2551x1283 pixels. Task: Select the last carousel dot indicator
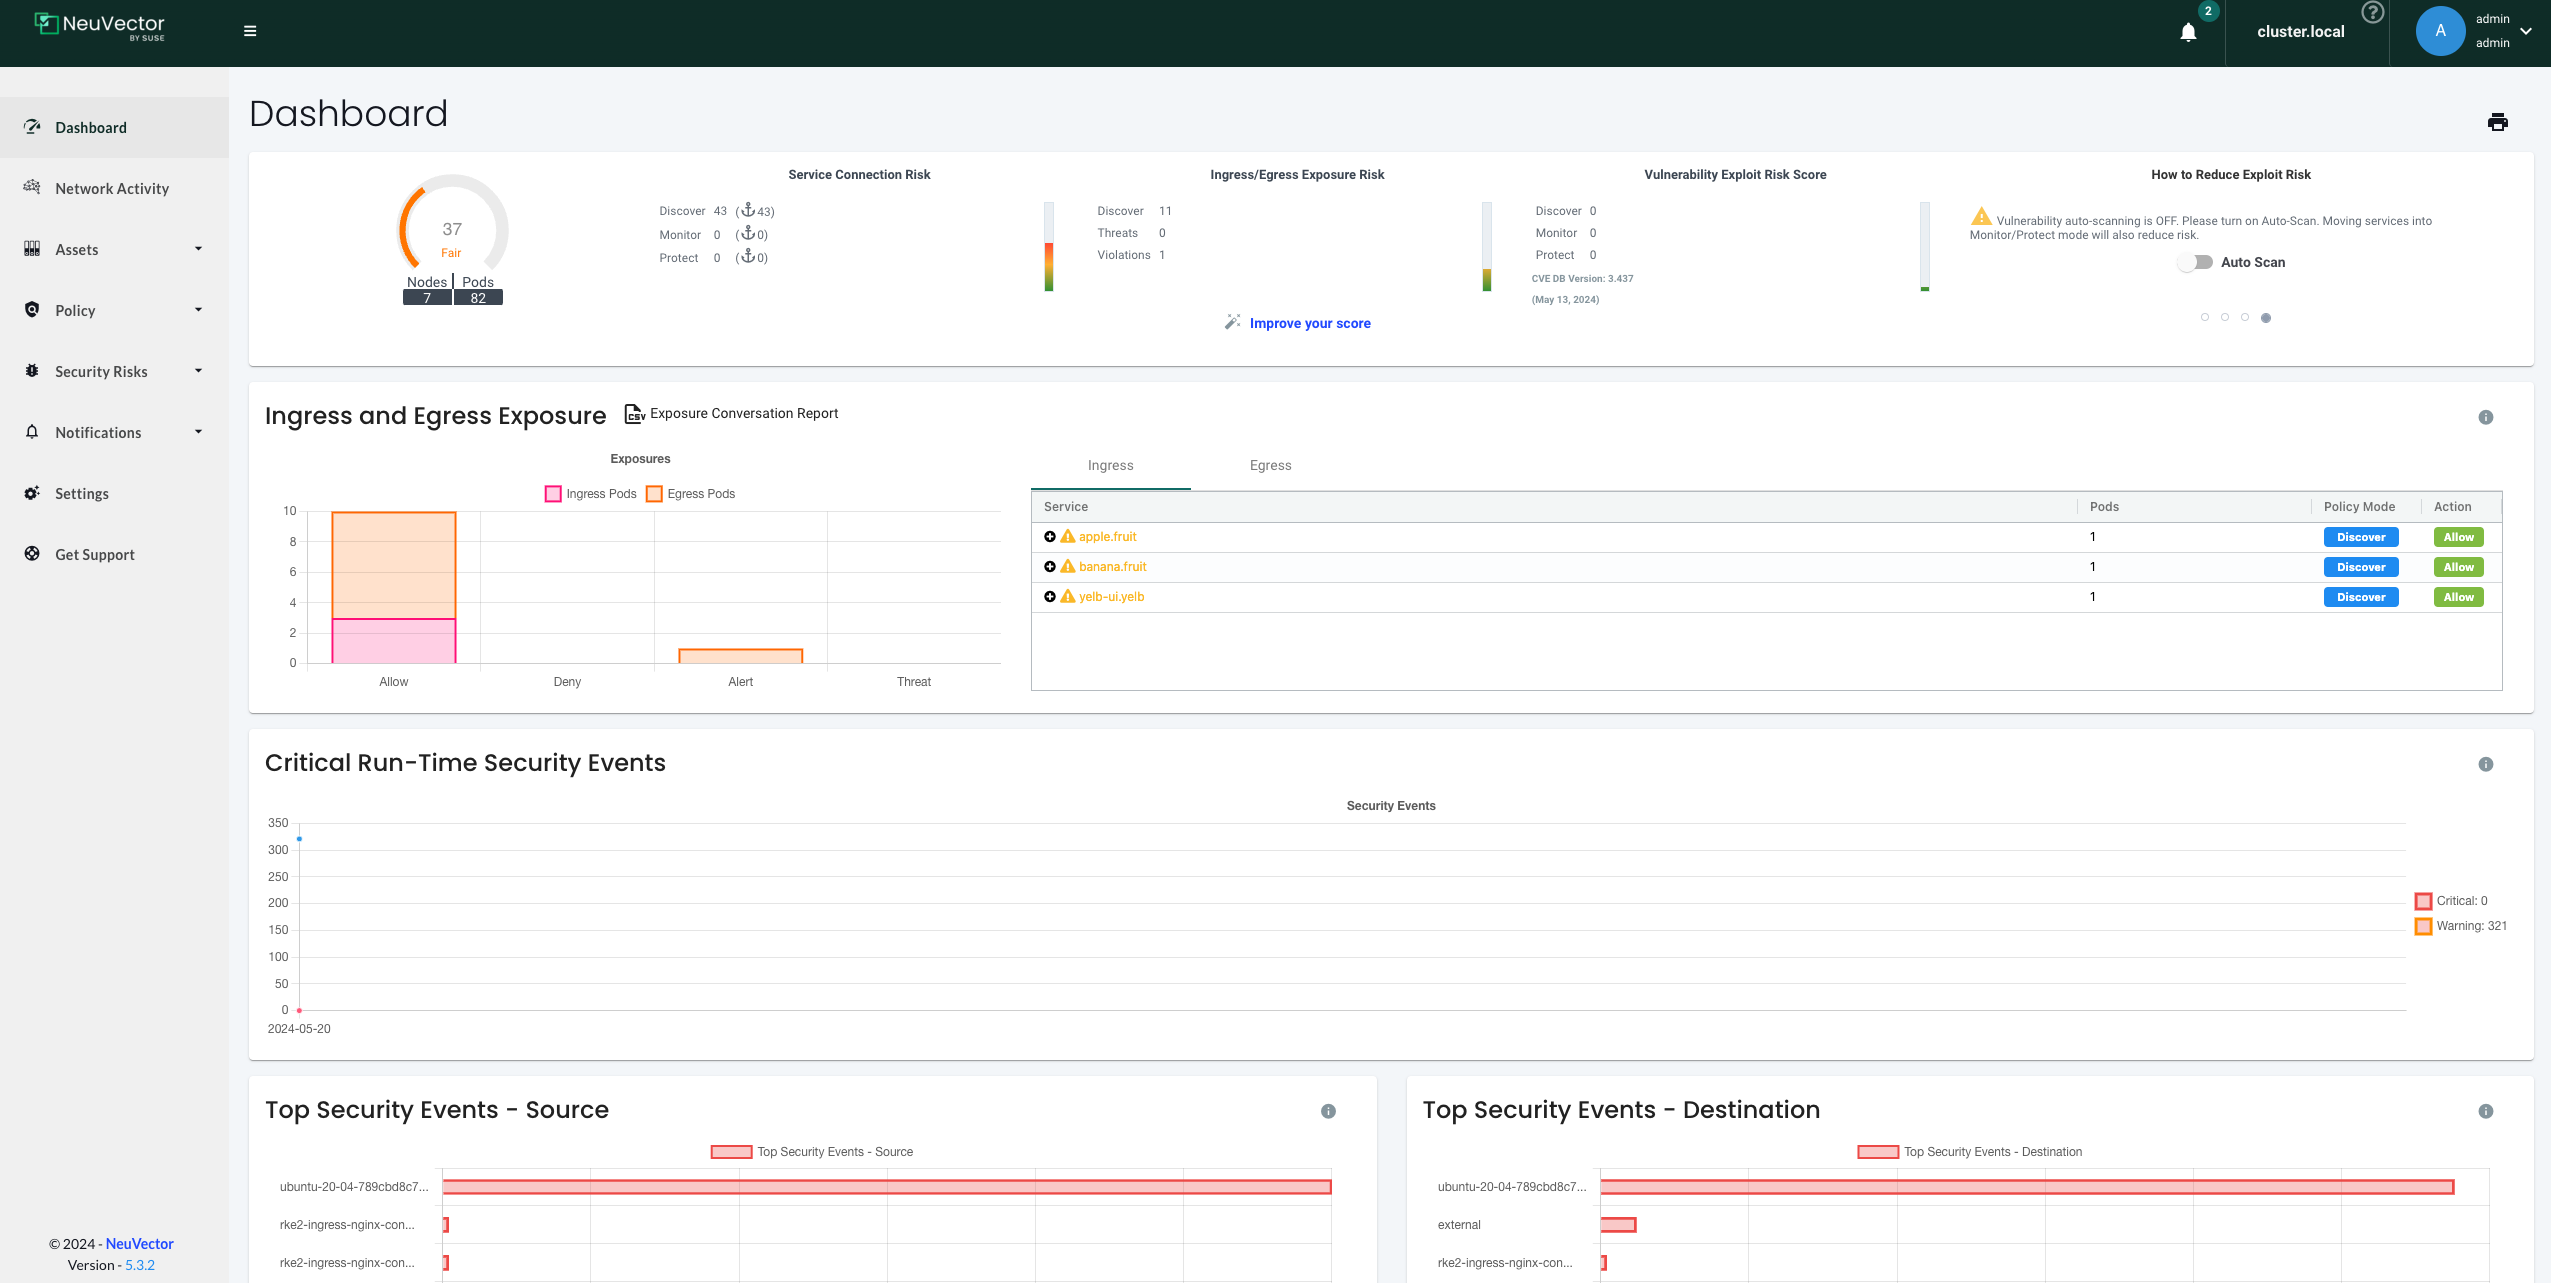coord(2268,317)
